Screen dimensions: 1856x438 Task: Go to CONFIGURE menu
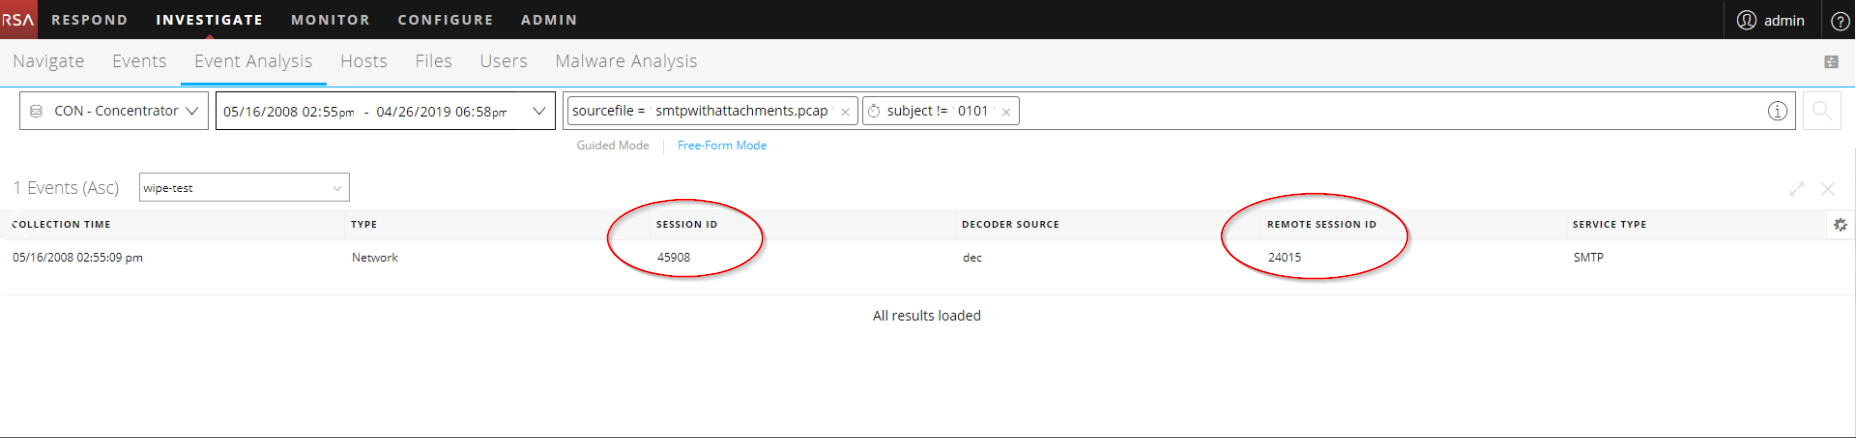[x=445, y=20]
